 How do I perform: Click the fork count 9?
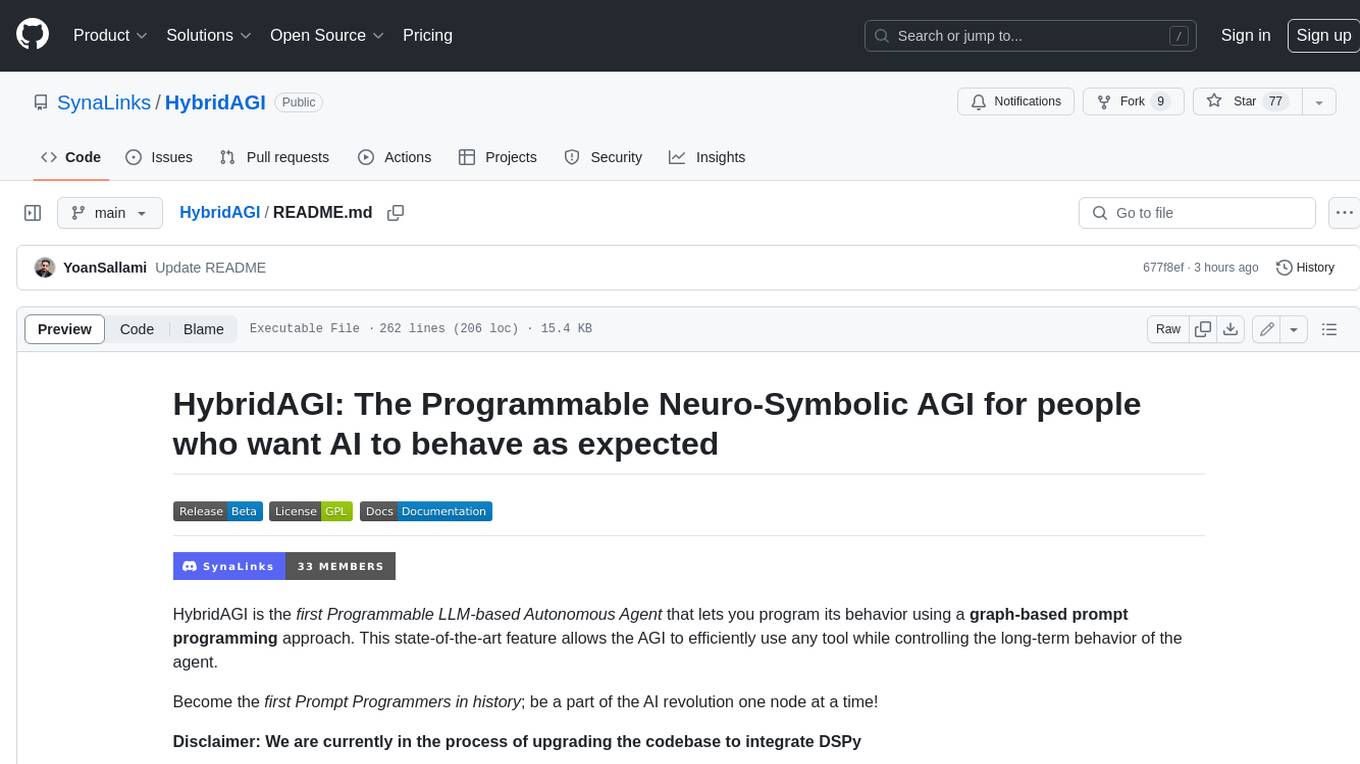click(x=1160, y=102)
